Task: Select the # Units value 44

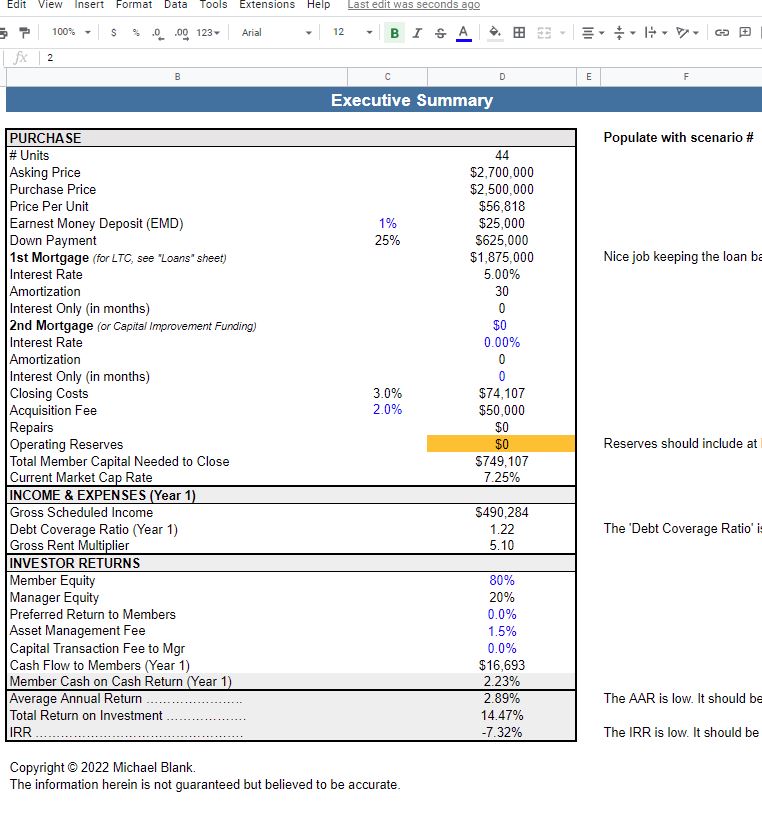Action: click(502, 155)
